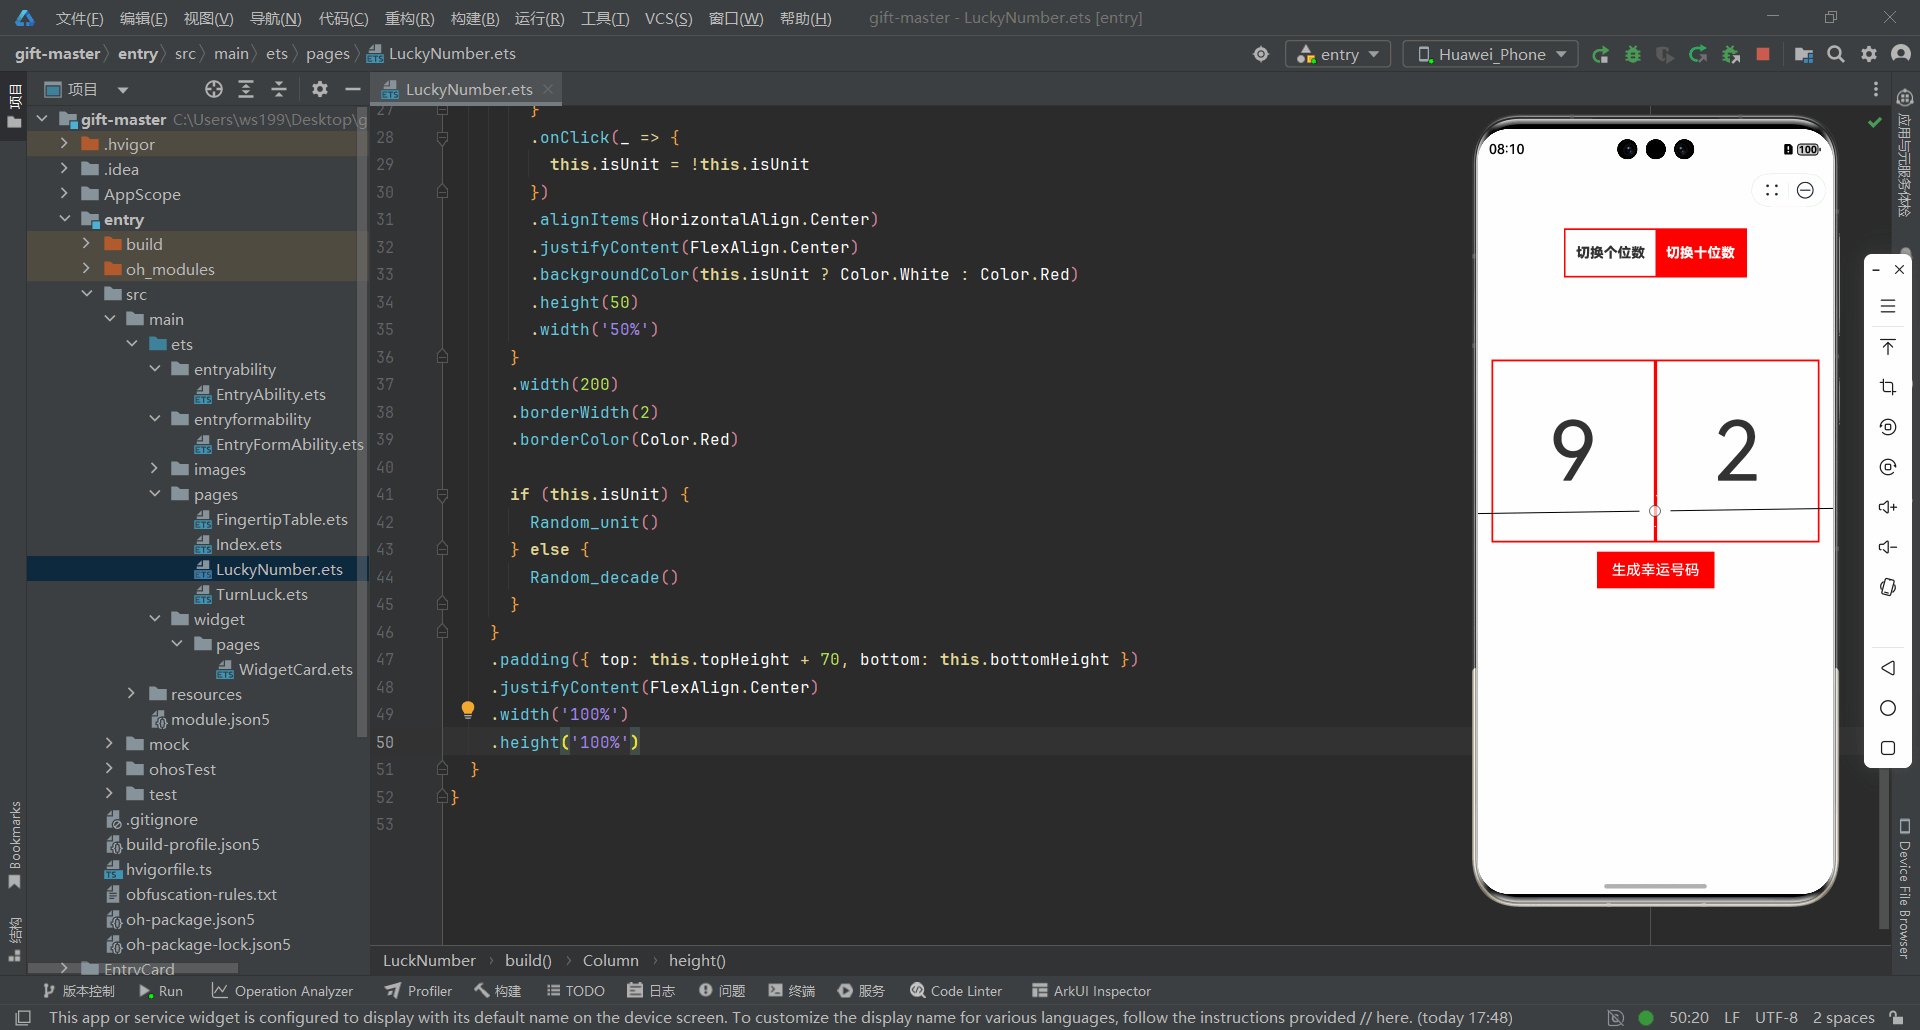Toggle the fold marker at line 36

pos(442,357)
